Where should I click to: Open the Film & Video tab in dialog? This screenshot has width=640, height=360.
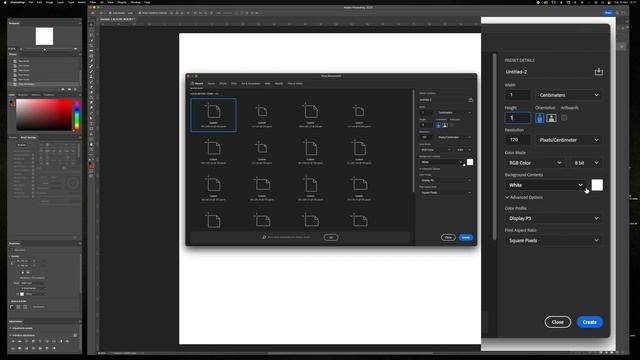coord(295,84)
